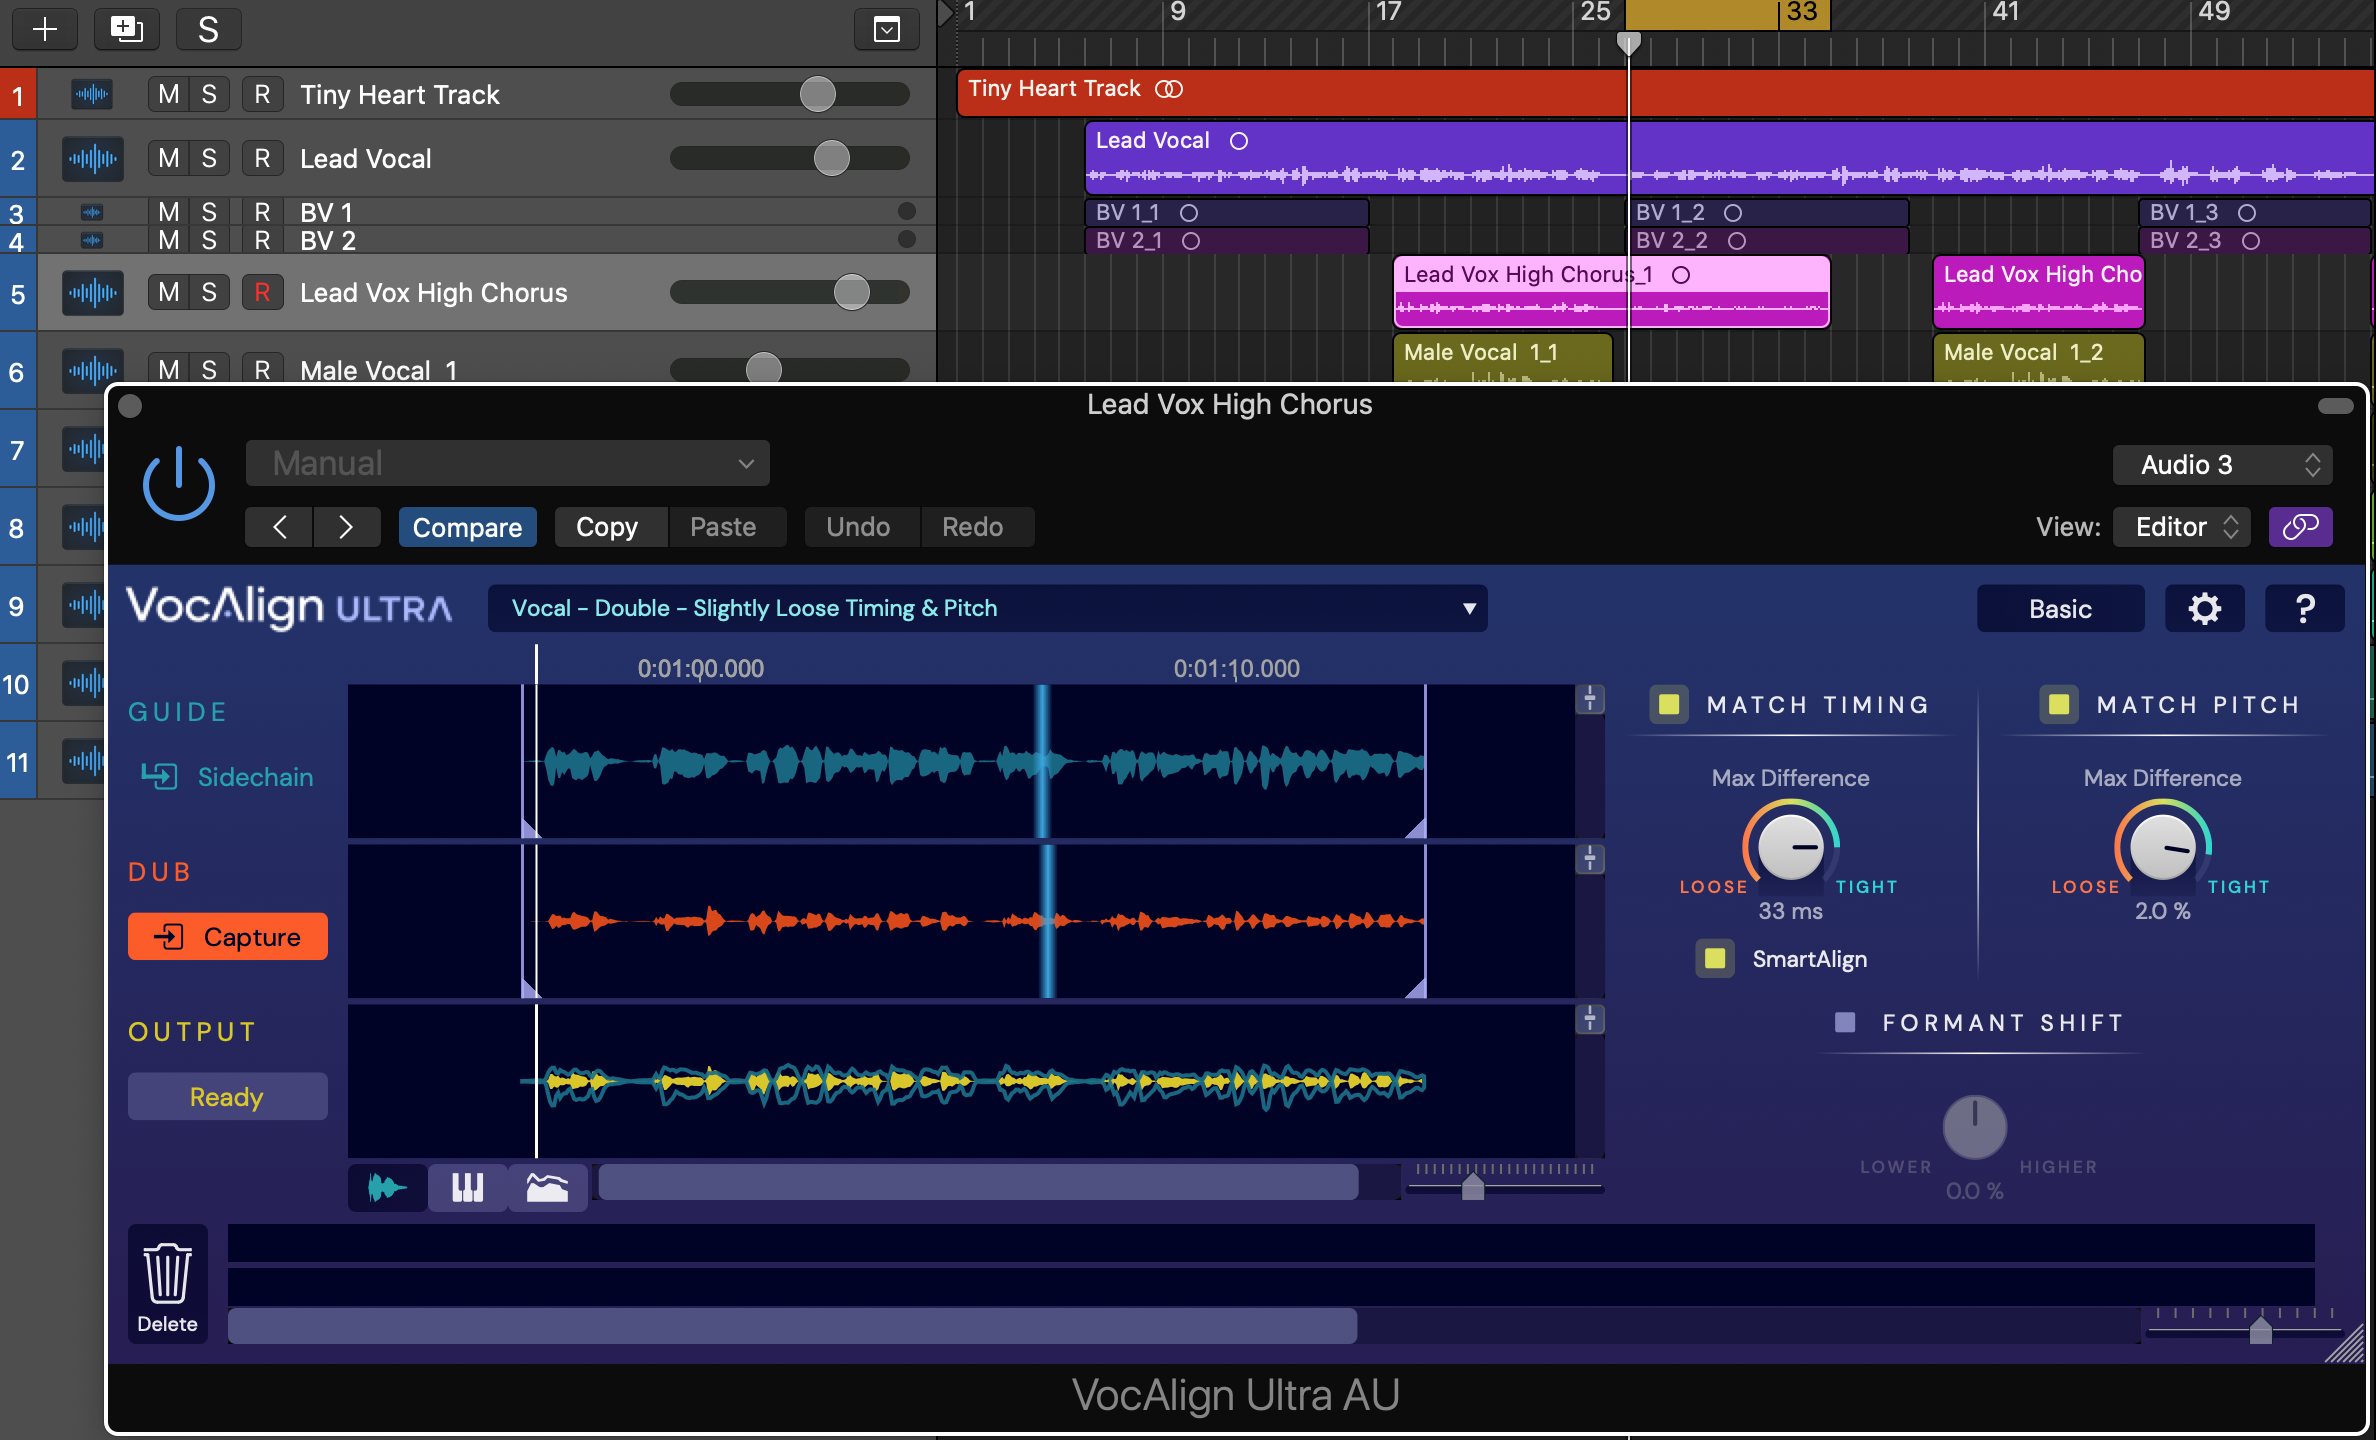Click the Delete trash can icon
The width and height of the screenshot is (2376, 1440).
tap(167, 1274)
